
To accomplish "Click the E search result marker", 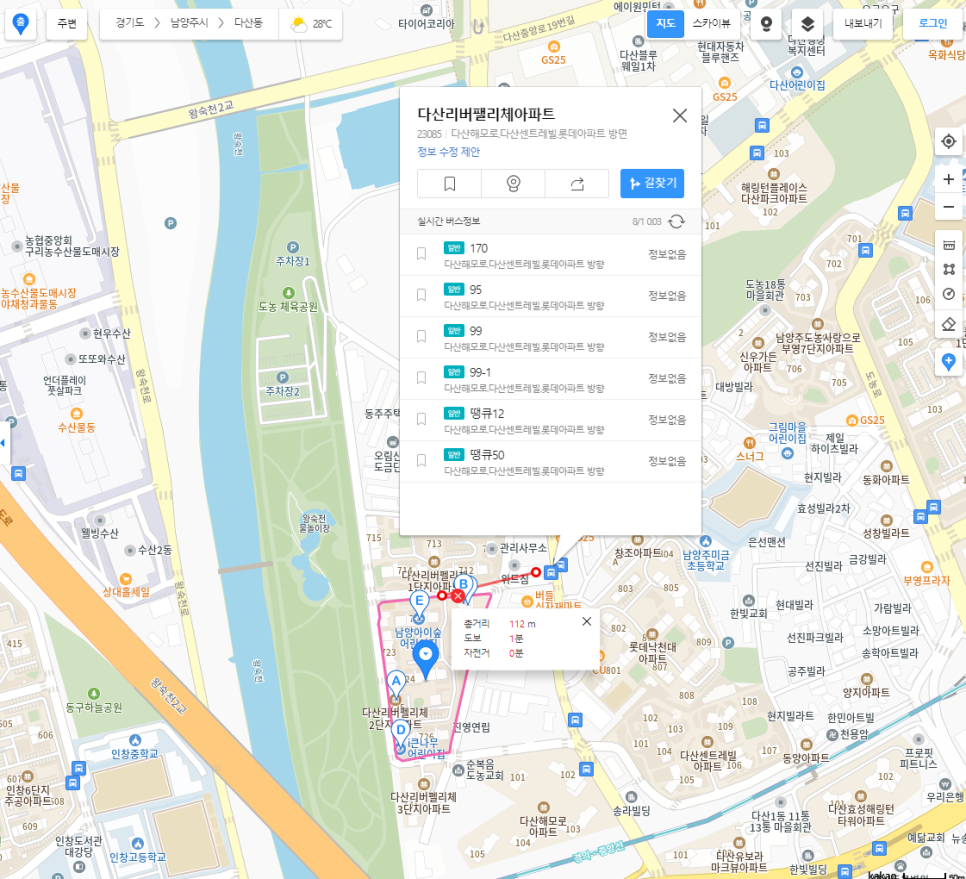I will point(420,604).
